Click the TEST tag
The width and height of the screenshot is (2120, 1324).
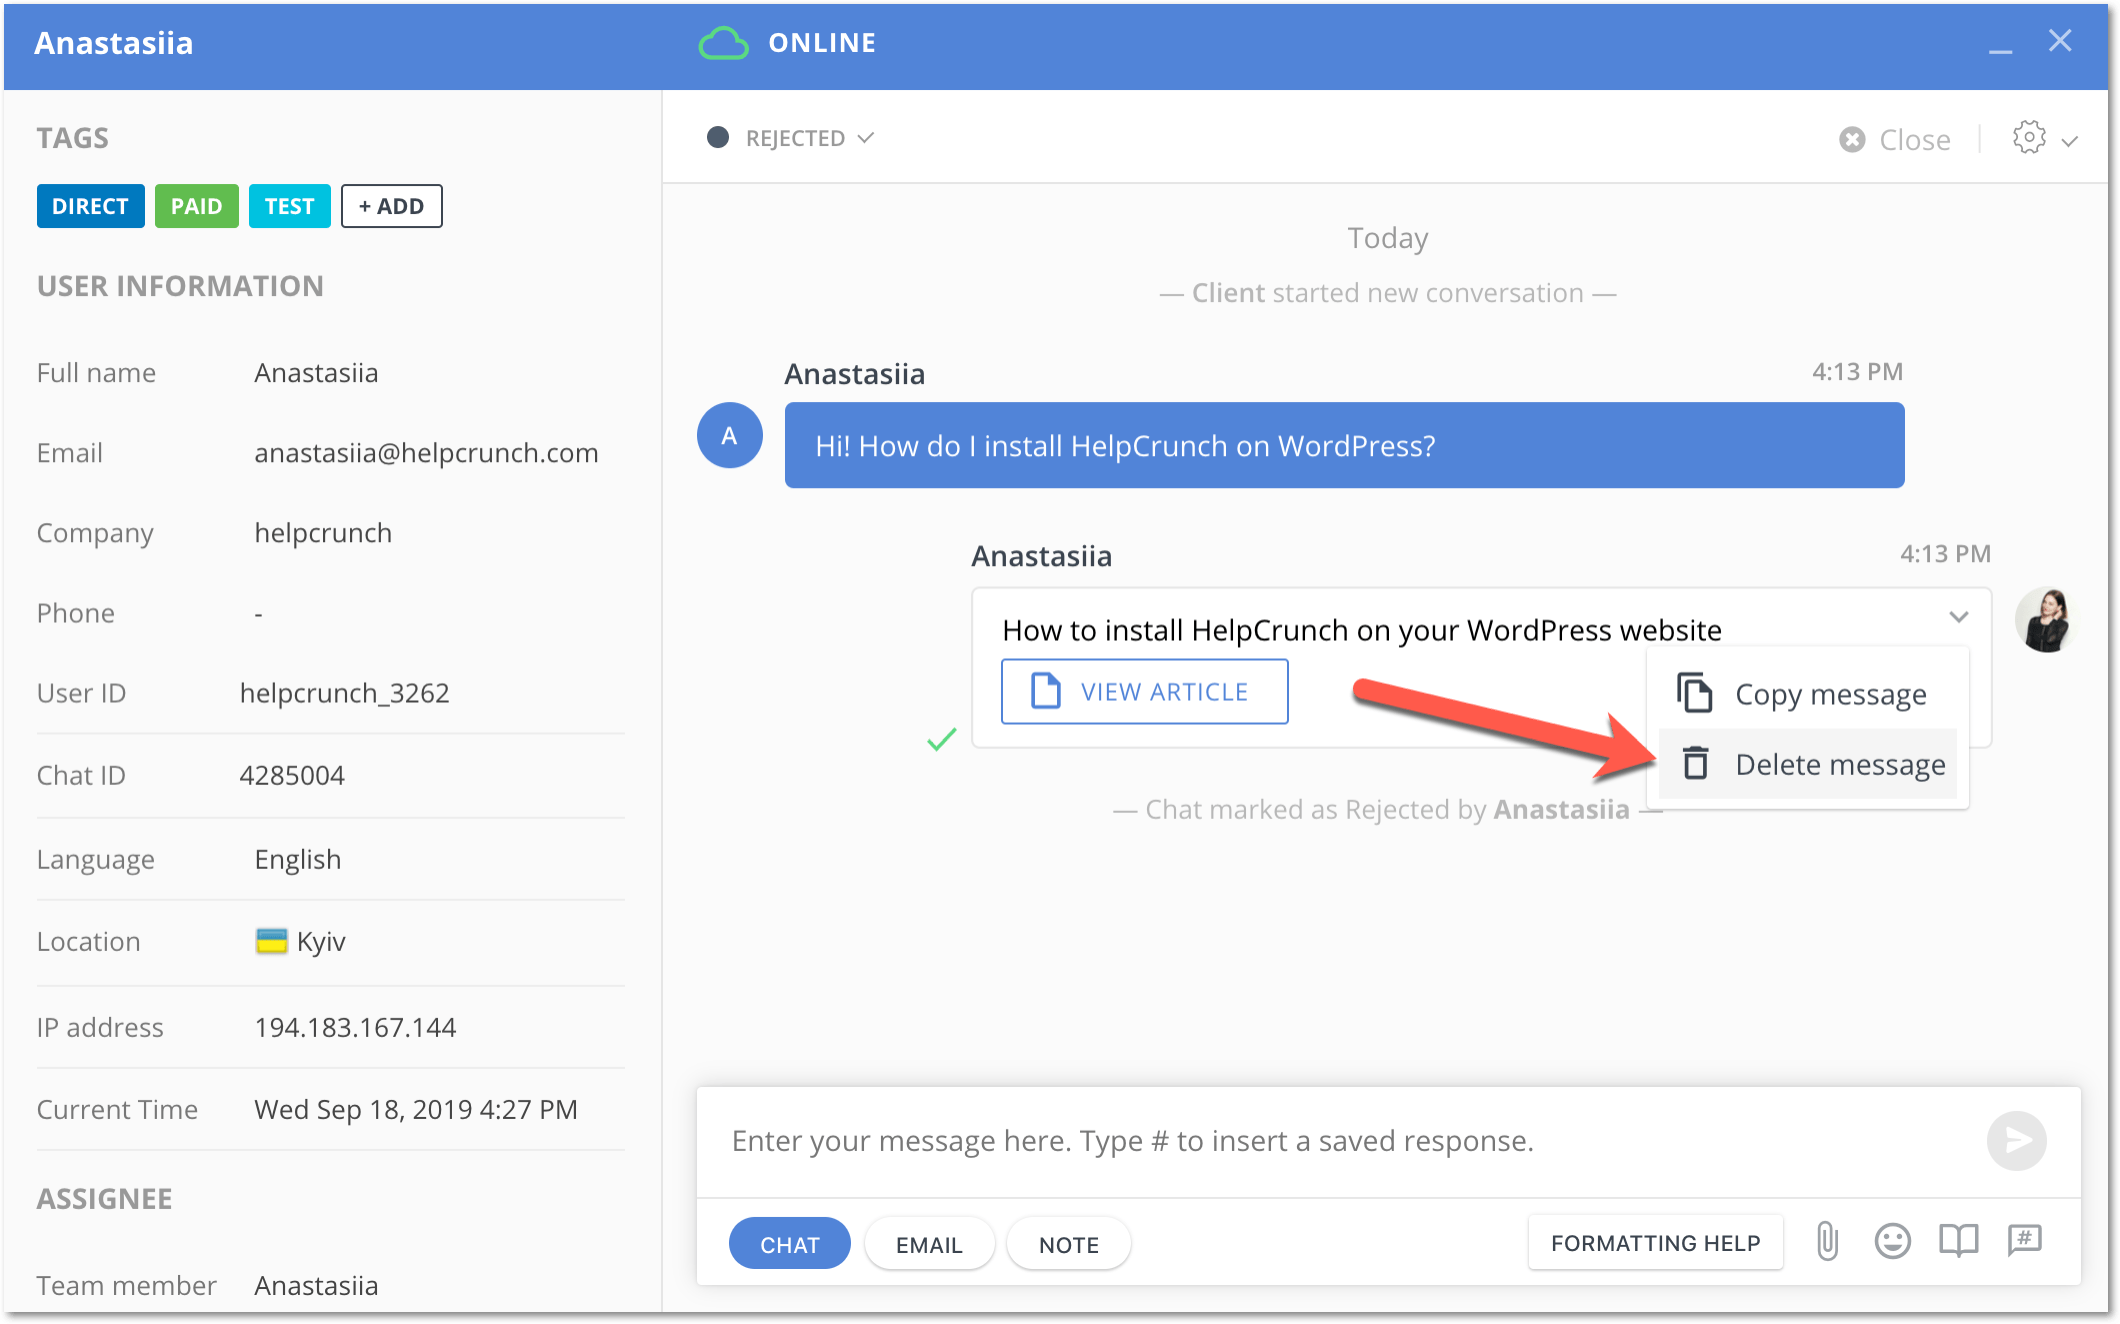pos(289,206)
